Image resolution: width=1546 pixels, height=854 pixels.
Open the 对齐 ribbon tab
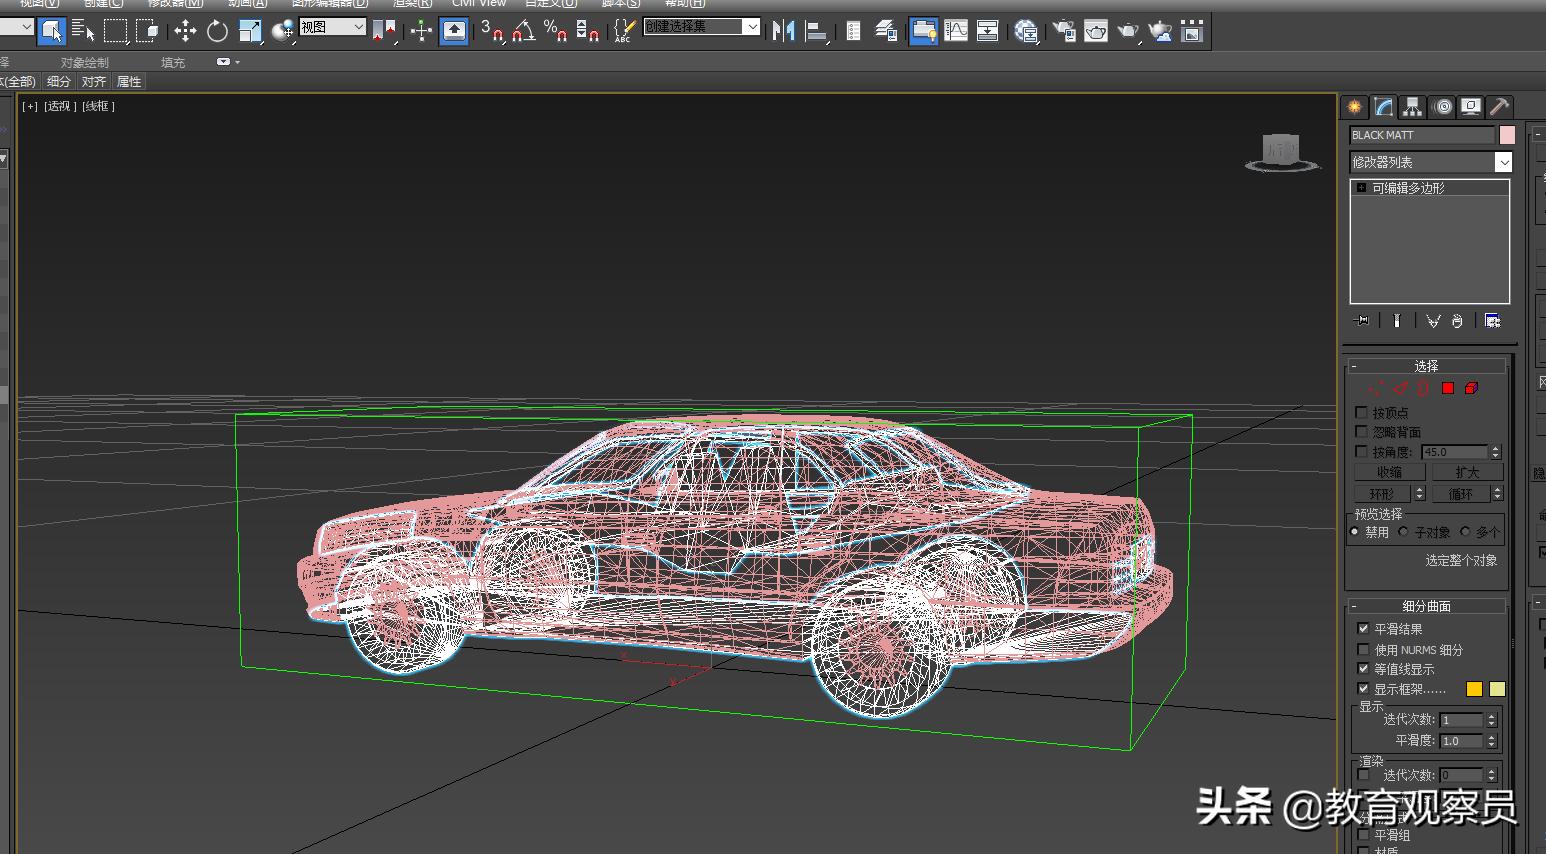coord(94,82)
